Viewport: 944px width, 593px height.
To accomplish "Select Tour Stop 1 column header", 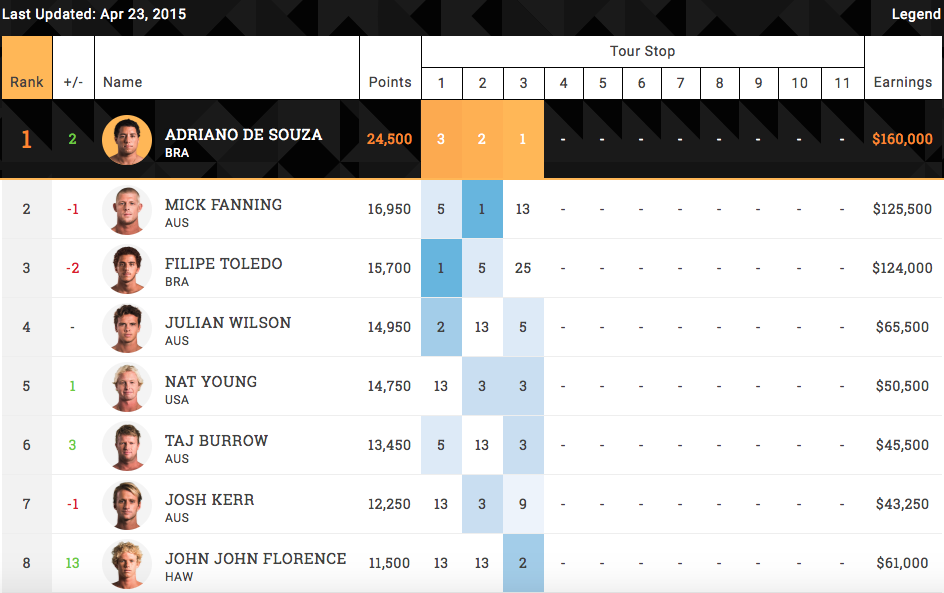I will point(441,83).
